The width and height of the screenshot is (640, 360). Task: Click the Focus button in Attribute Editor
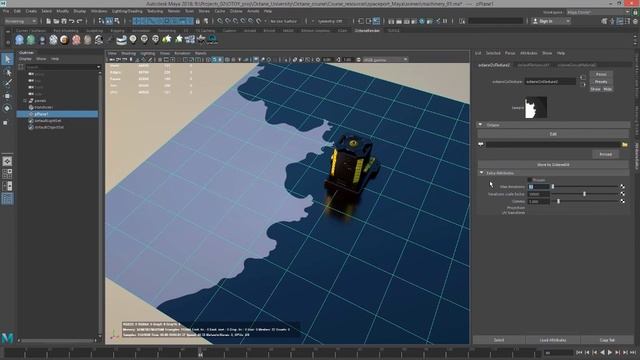(601, 74)
